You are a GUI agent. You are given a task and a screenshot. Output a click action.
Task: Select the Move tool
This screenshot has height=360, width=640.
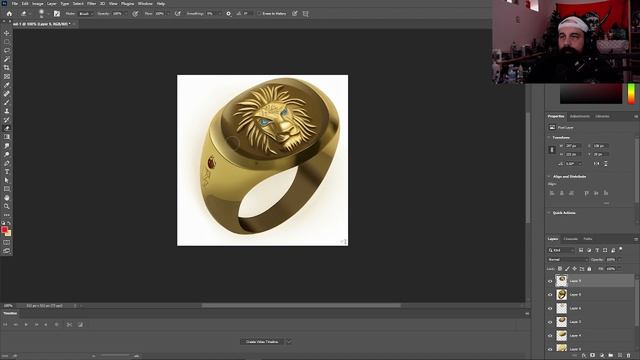(x=7, y=33)
